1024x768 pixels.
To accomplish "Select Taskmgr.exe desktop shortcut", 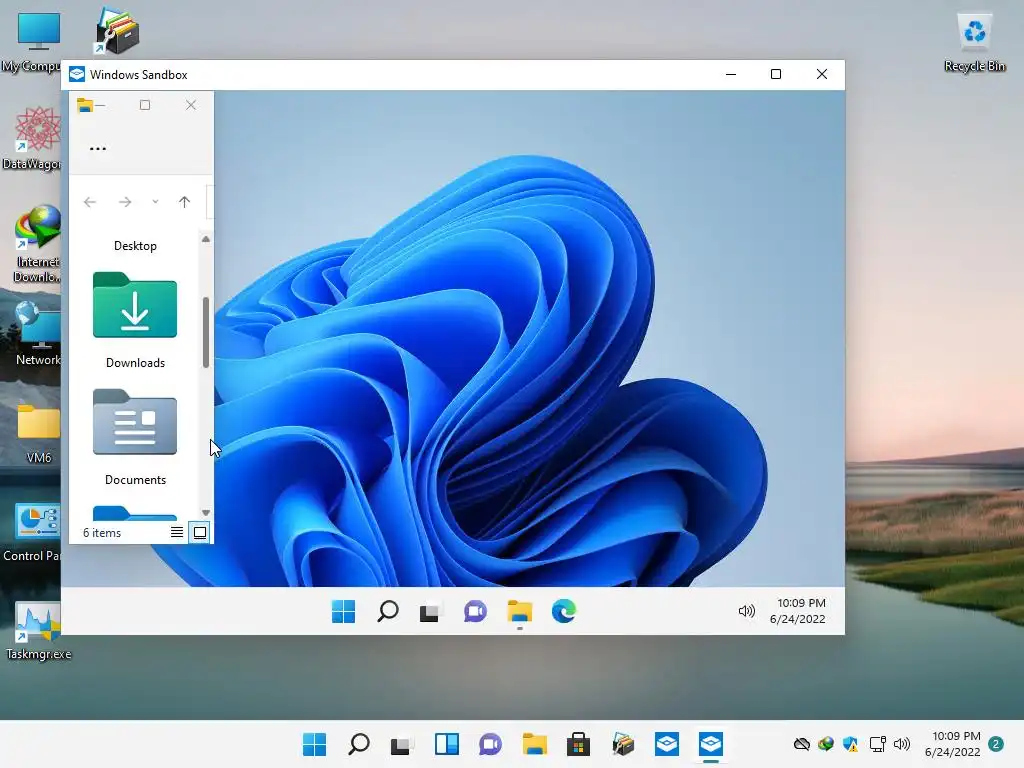I will coord(38,630).
